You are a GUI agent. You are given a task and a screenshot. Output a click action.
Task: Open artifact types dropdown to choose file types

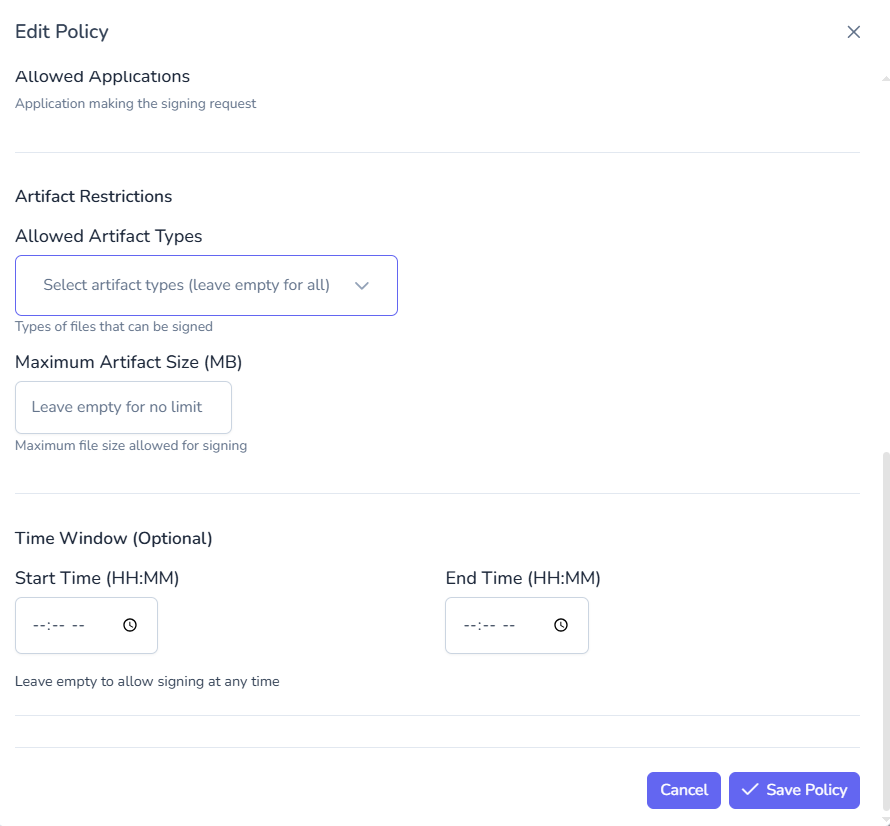[206, 285]
